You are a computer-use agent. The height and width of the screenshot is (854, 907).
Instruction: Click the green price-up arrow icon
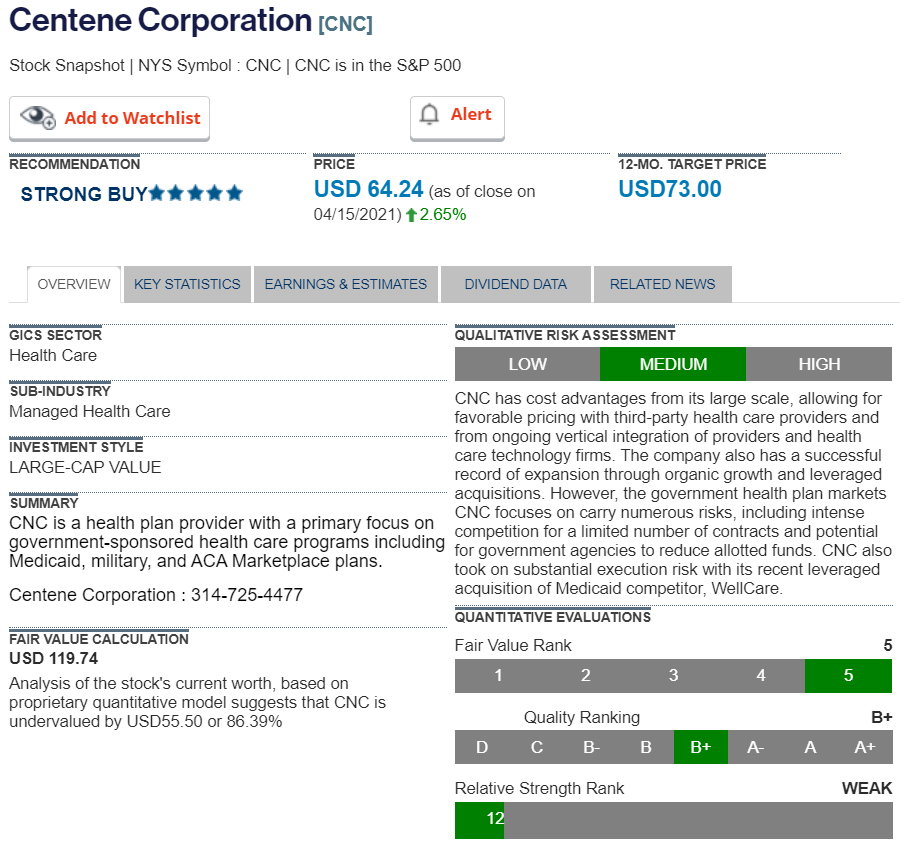point(411,215)
